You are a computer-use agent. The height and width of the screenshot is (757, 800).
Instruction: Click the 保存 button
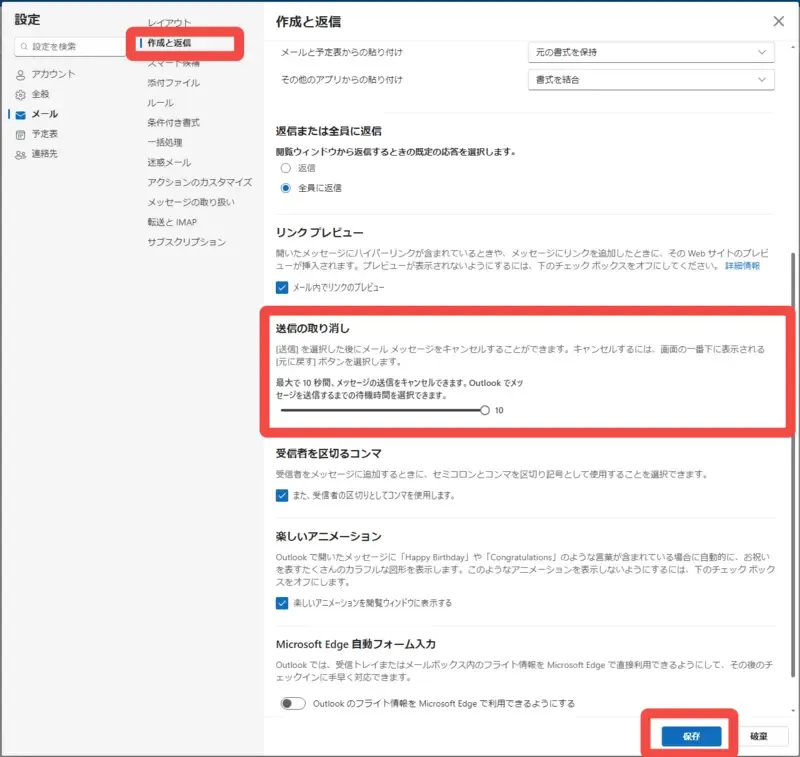coord(691,736)
